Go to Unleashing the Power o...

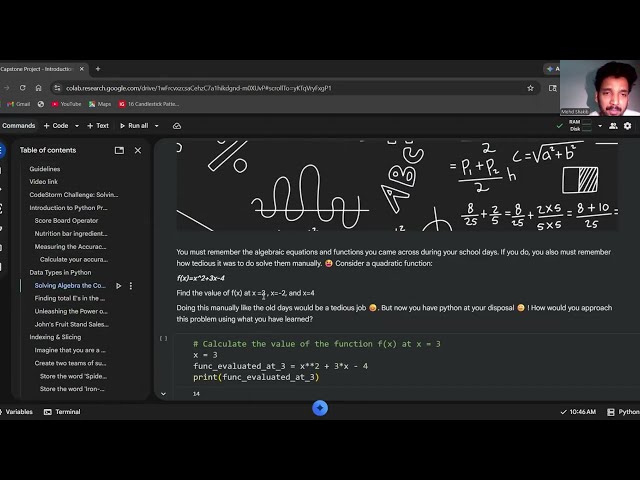[71, 311]
